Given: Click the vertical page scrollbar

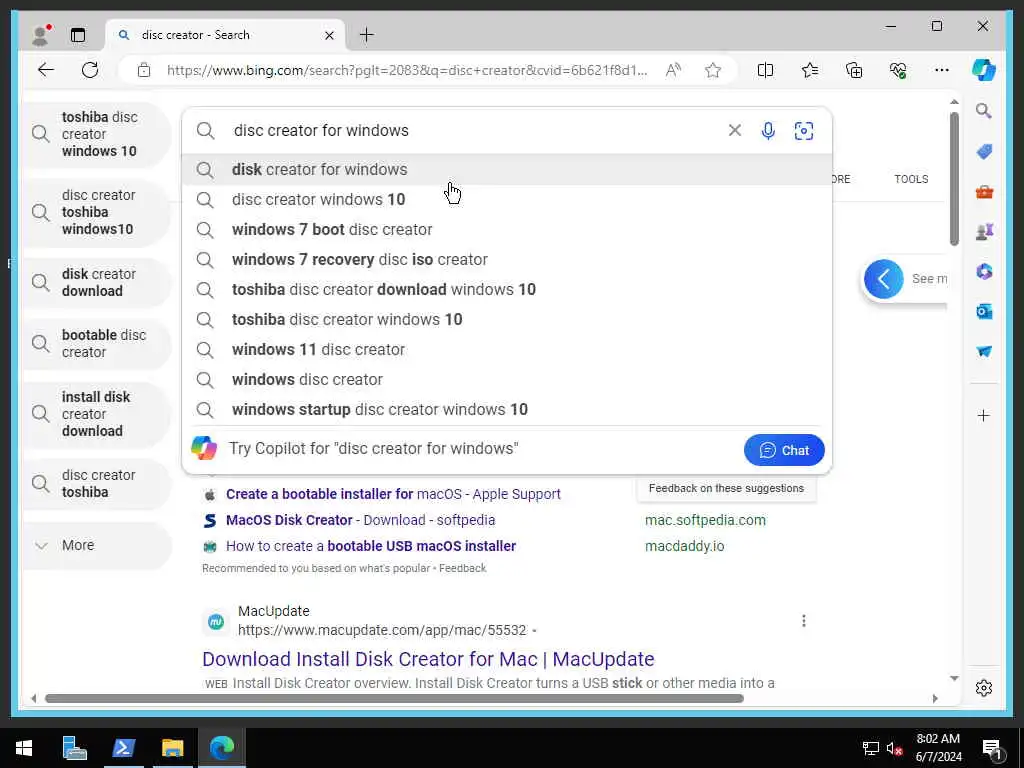Looking at the screenshot, I should [x=954, y=178].
